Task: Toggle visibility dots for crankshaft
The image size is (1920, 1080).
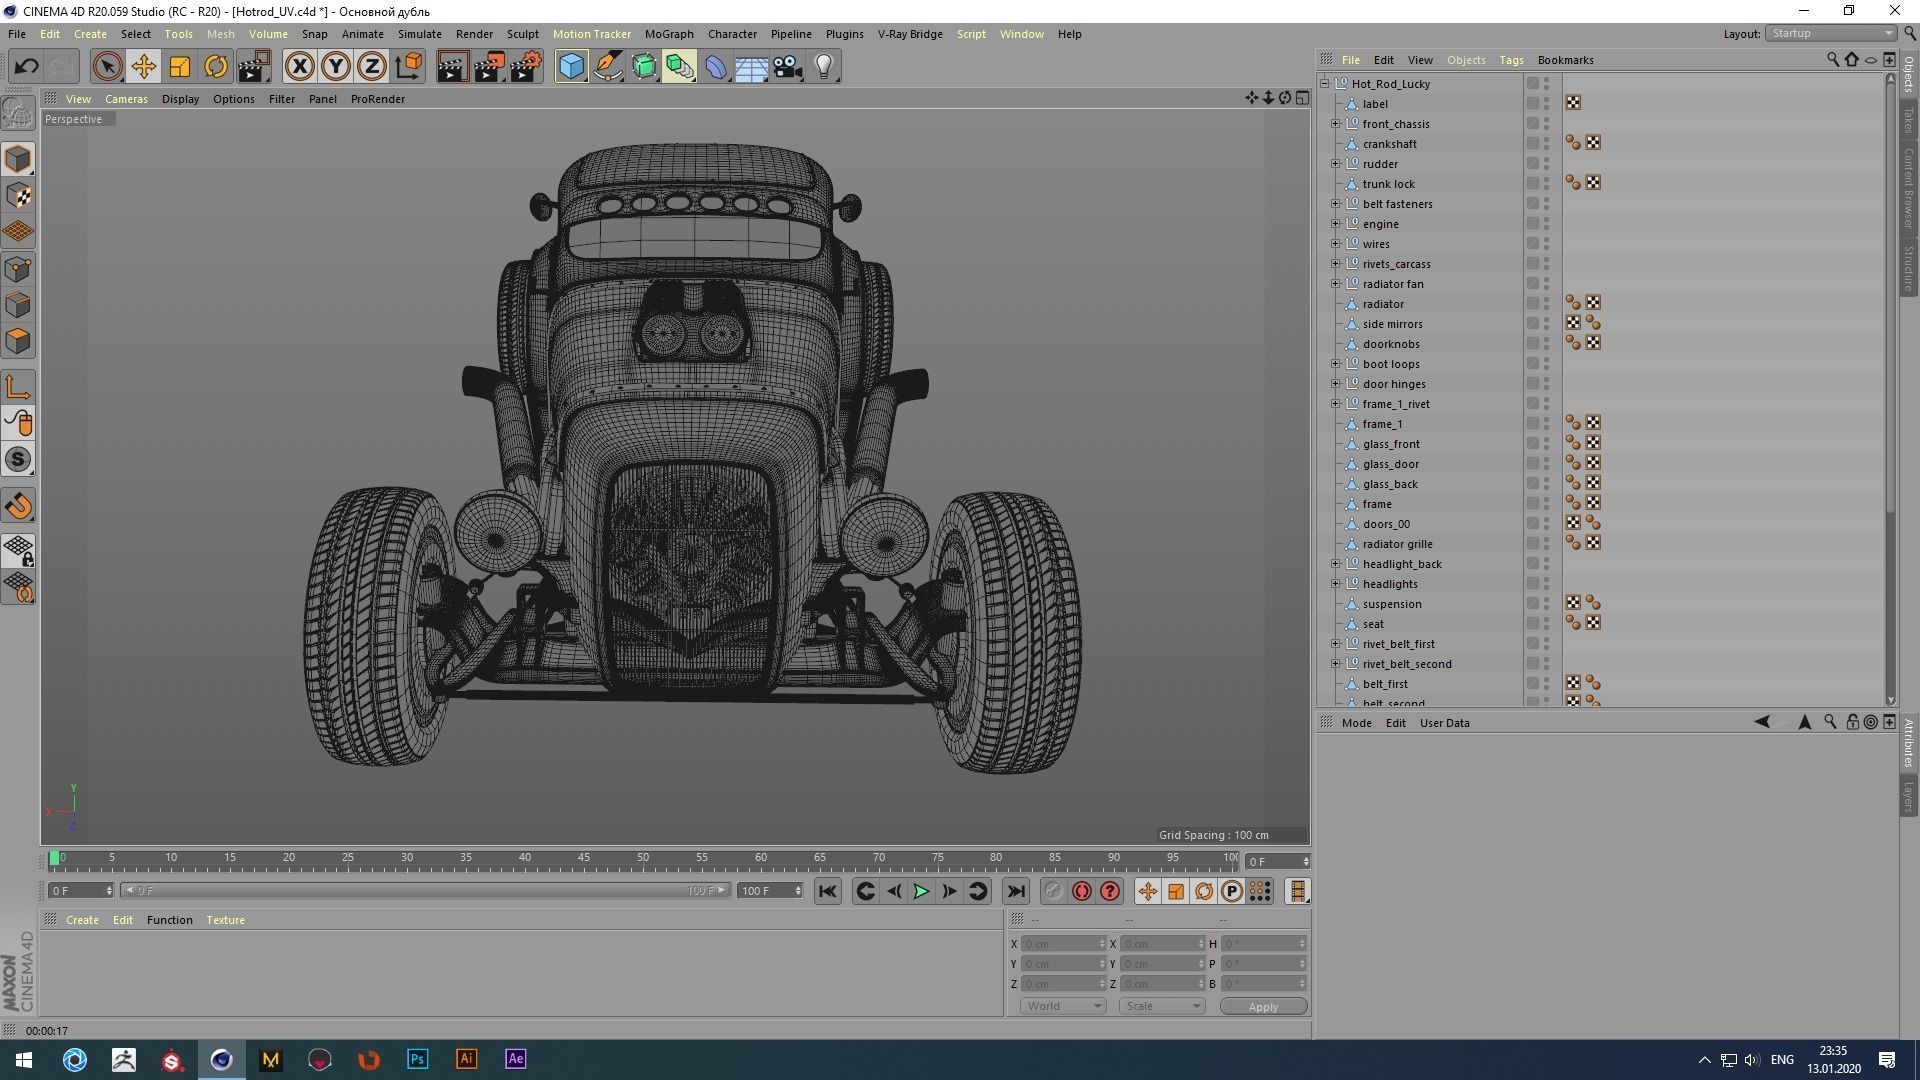Action: point(1546,144)
